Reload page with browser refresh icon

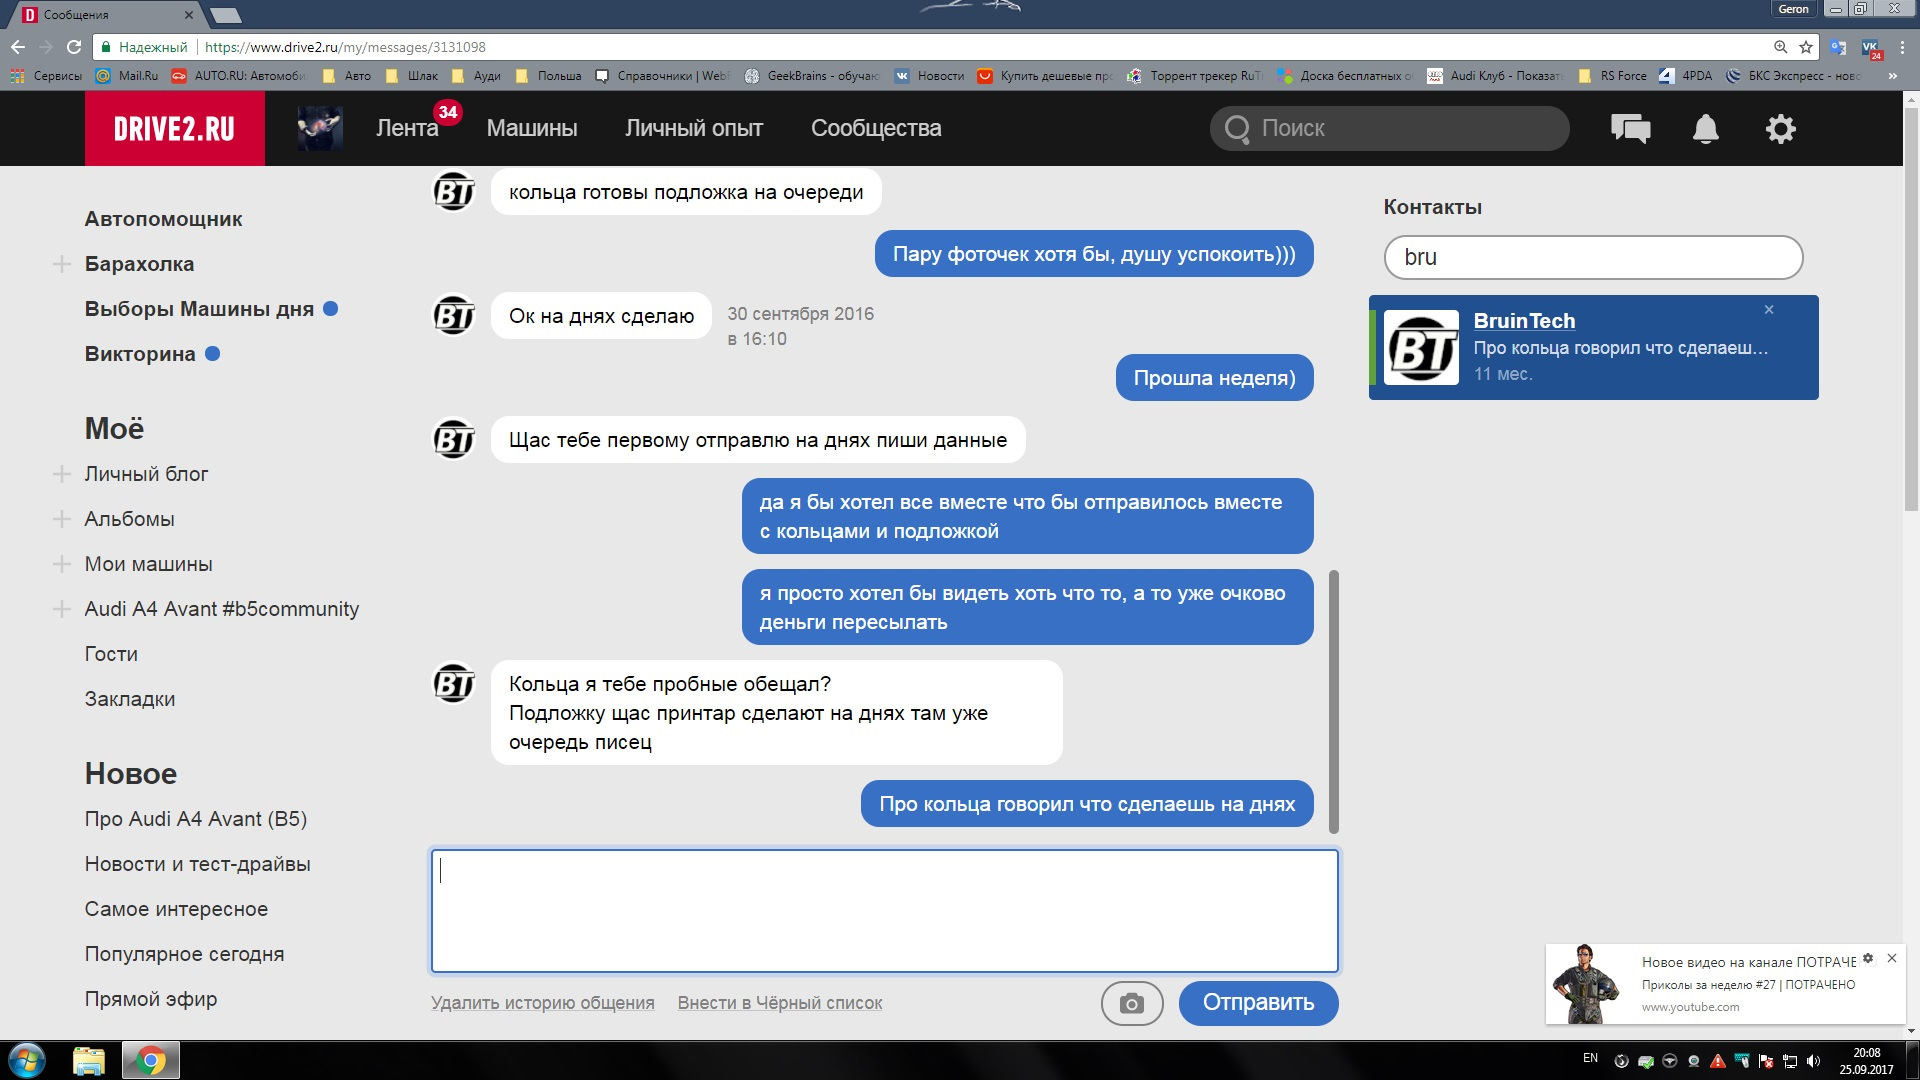point(73,47)
